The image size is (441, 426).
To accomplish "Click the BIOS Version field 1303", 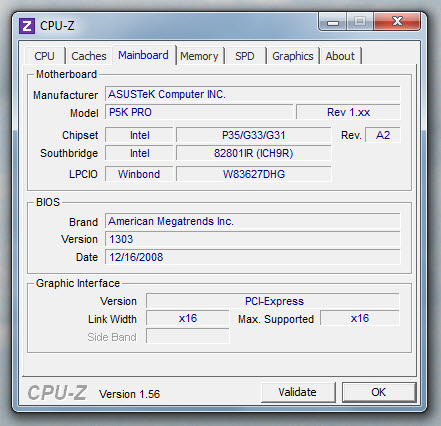I will click(x=253, y=239).
